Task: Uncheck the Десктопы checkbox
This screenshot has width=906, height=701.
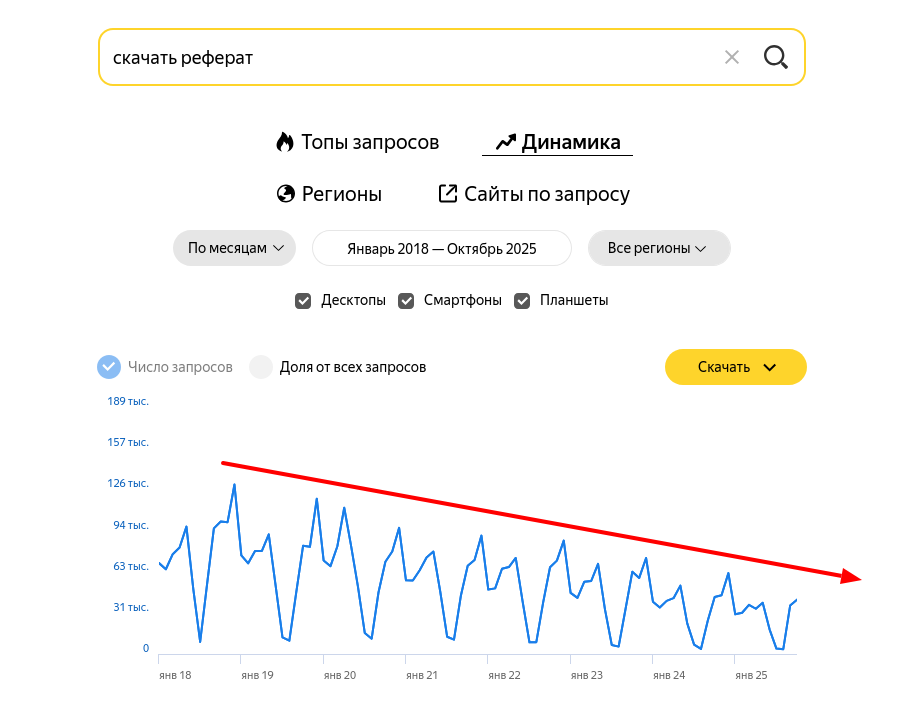Action: (303, 300)
